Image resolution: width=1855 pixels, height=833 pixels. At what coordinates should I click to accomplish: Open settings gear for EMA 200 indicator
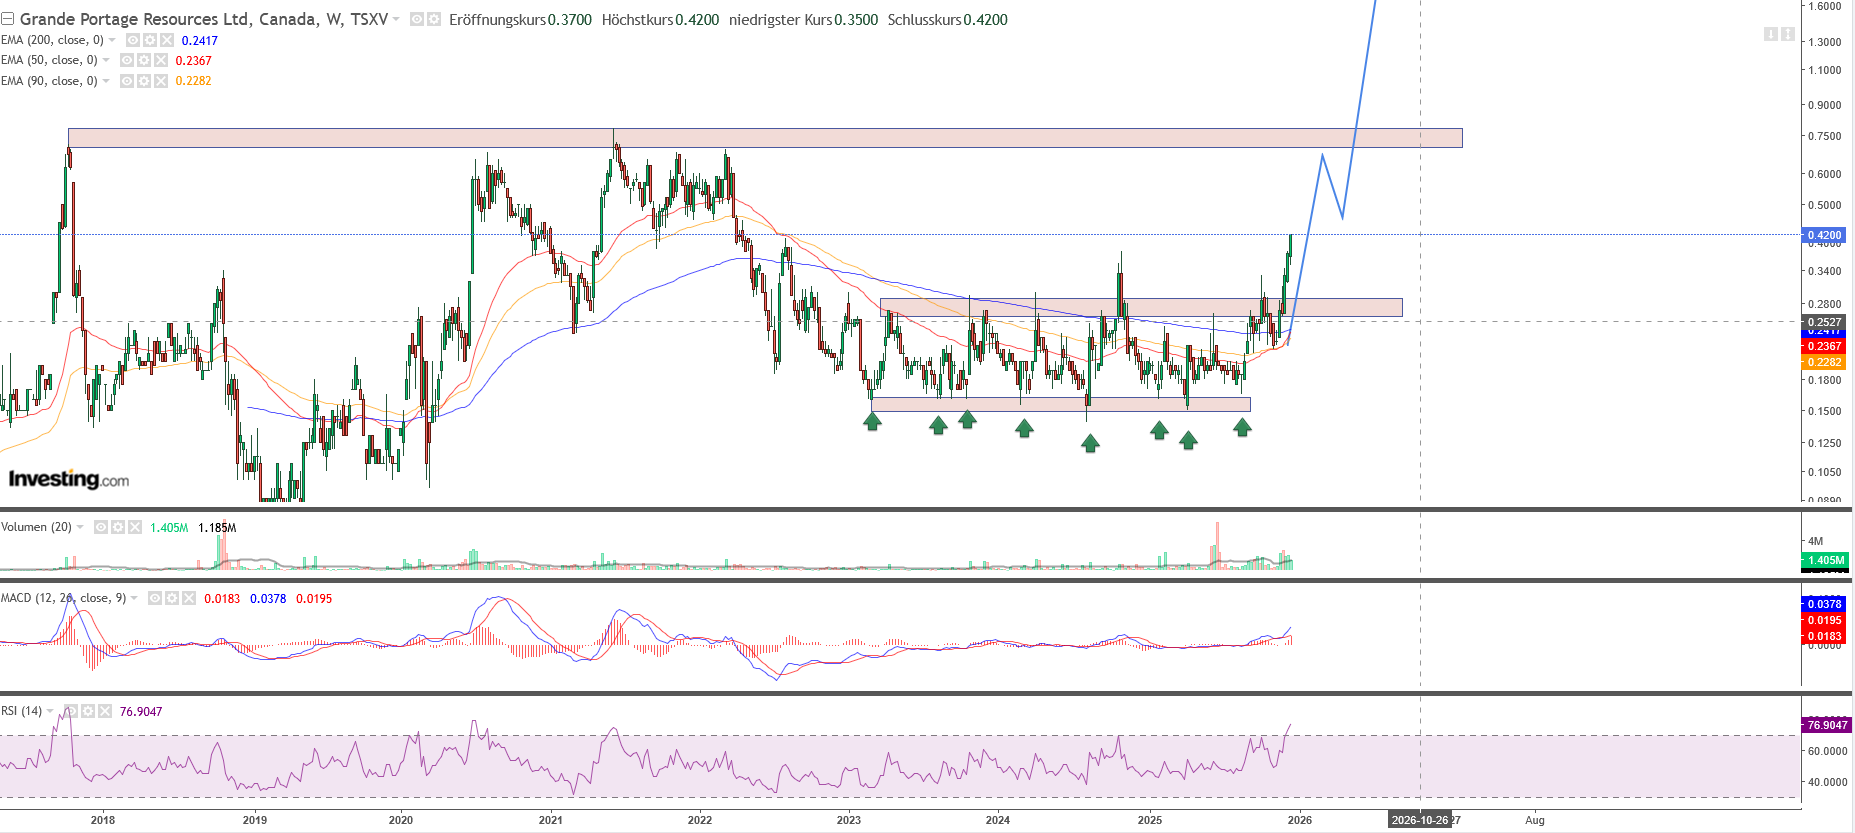coord(150,40)
